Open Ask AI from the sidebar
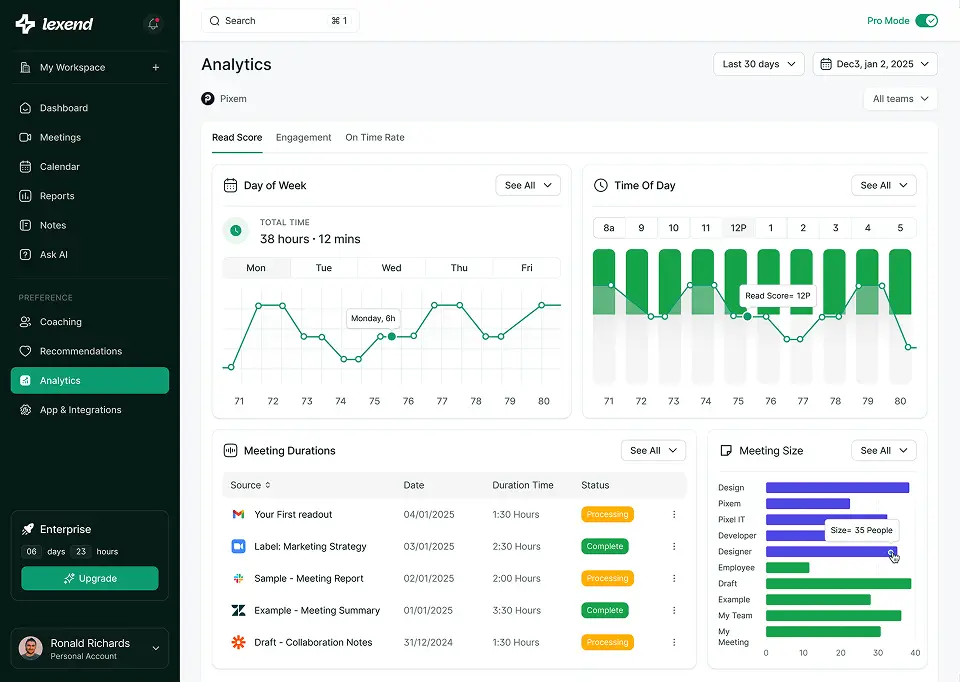Screen dimensions: 960x683 pyautogui.click(x=54, y=255)
